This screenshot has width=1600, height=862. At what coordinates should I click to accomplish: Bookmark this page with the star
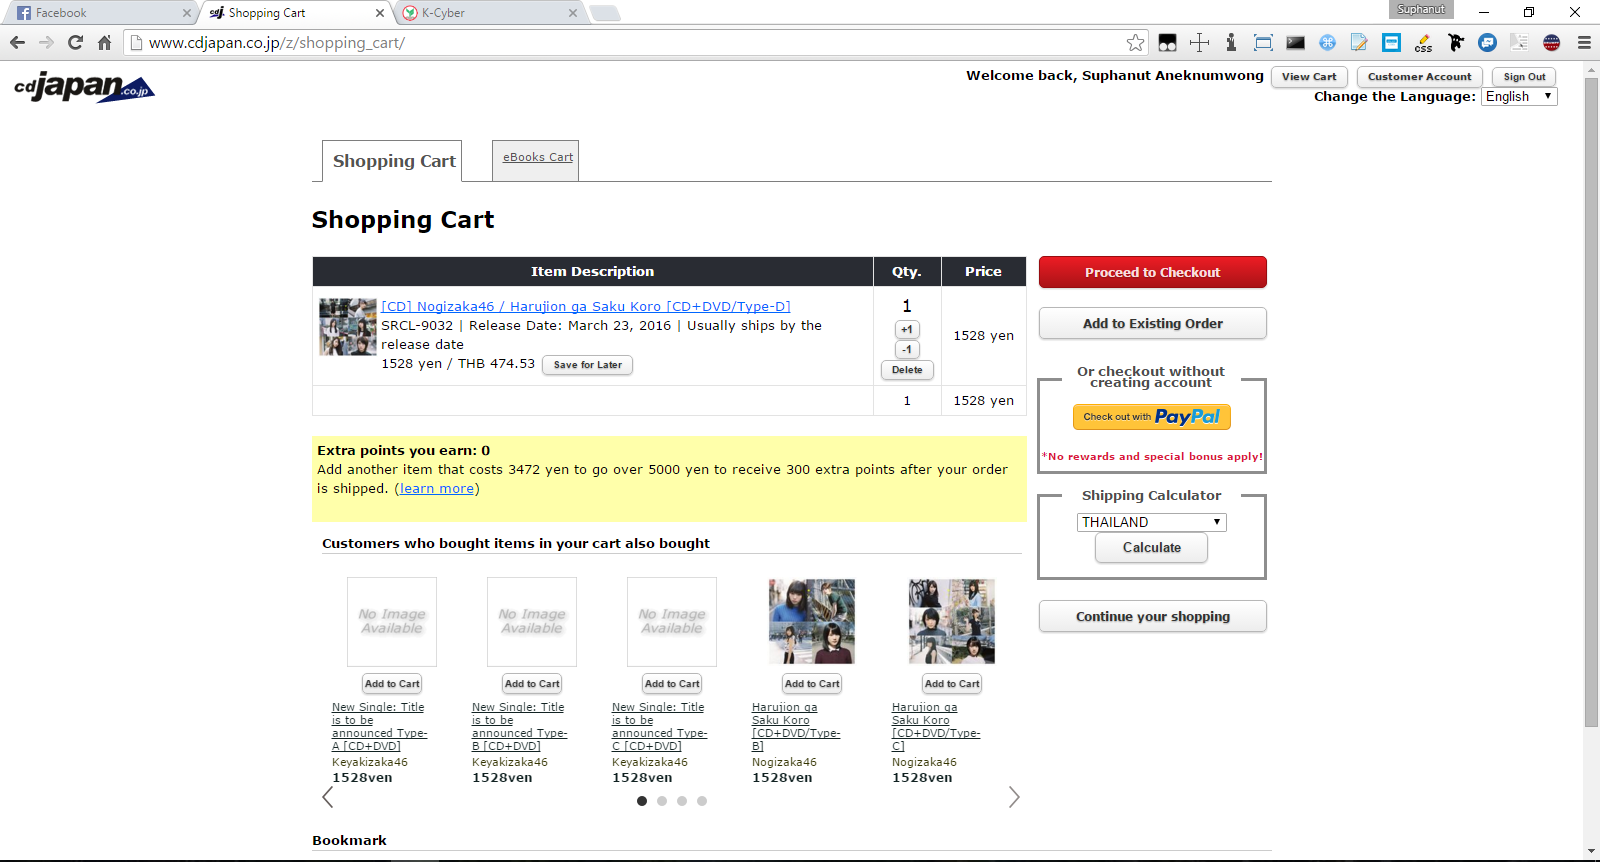[1135, 42]
